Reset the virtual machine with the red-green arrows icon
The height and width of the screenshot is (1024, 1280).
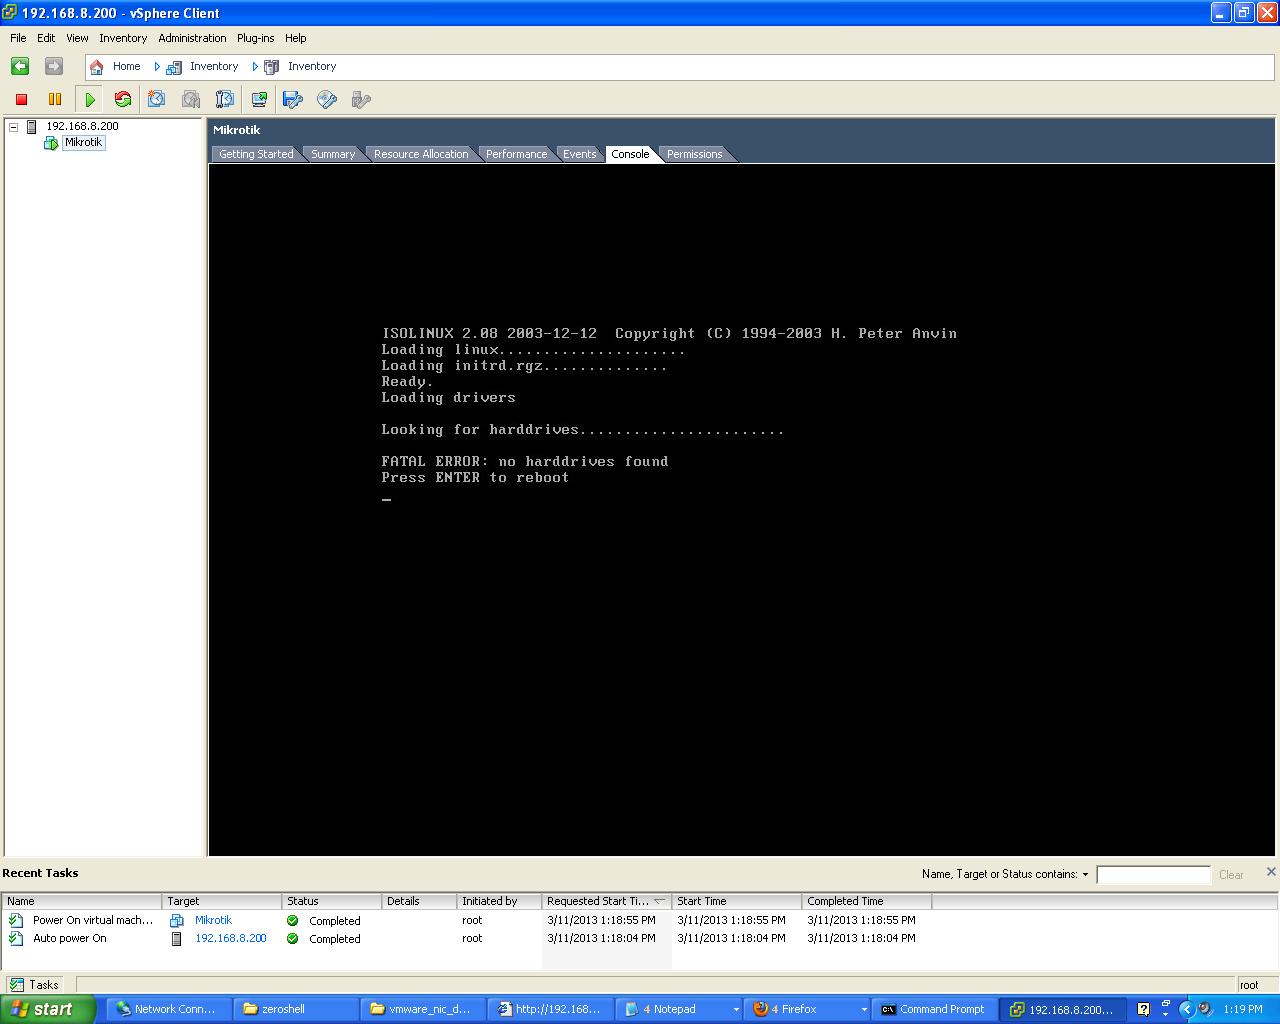point(123,99)
